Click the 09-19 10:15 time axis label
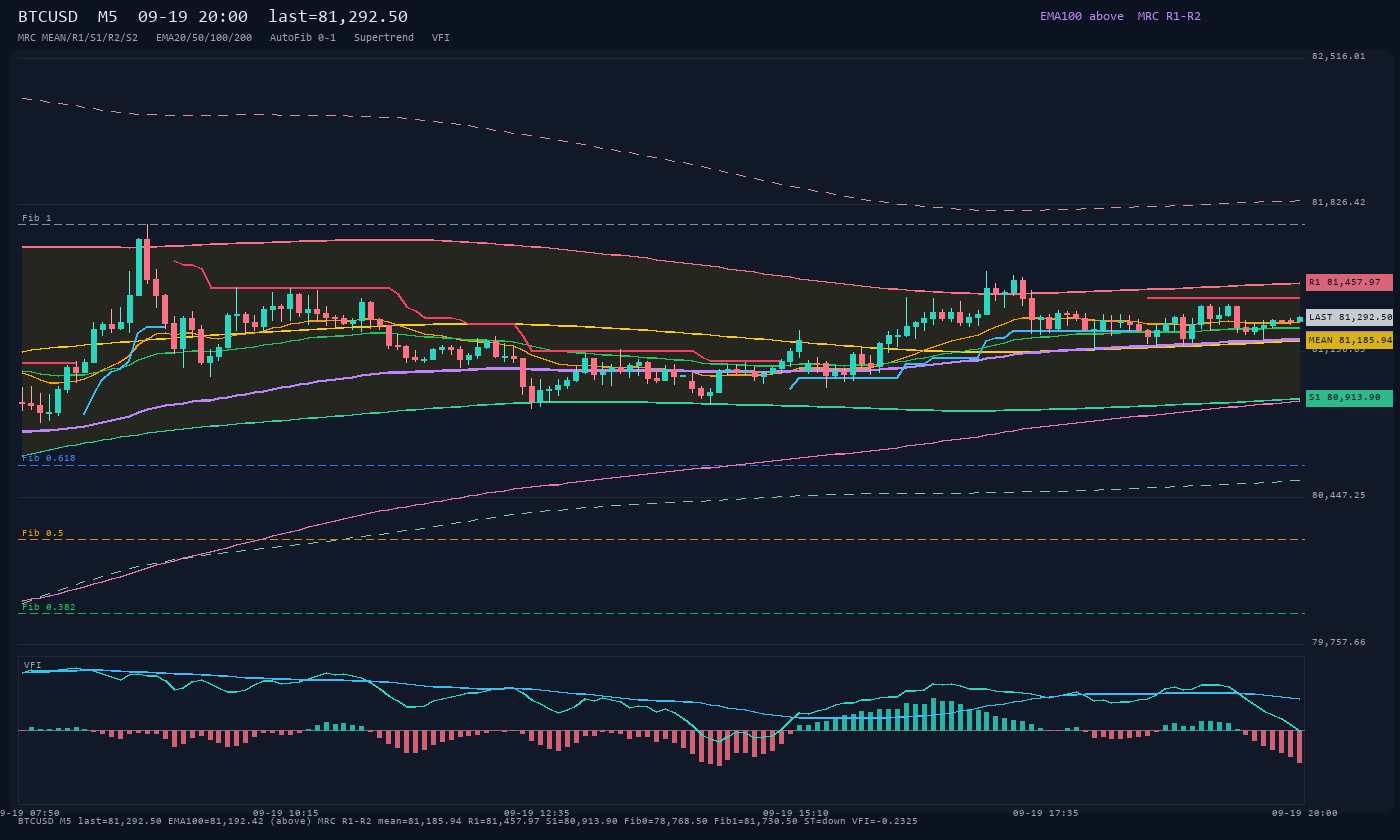The height and width of the screenshot is (840, 1400). click(x=286, y=813)
